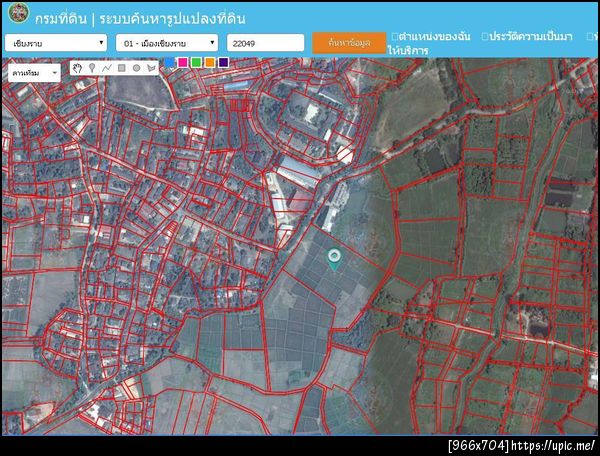Click the teal location marker on map
600x456 pixels.
coord(334,259)
